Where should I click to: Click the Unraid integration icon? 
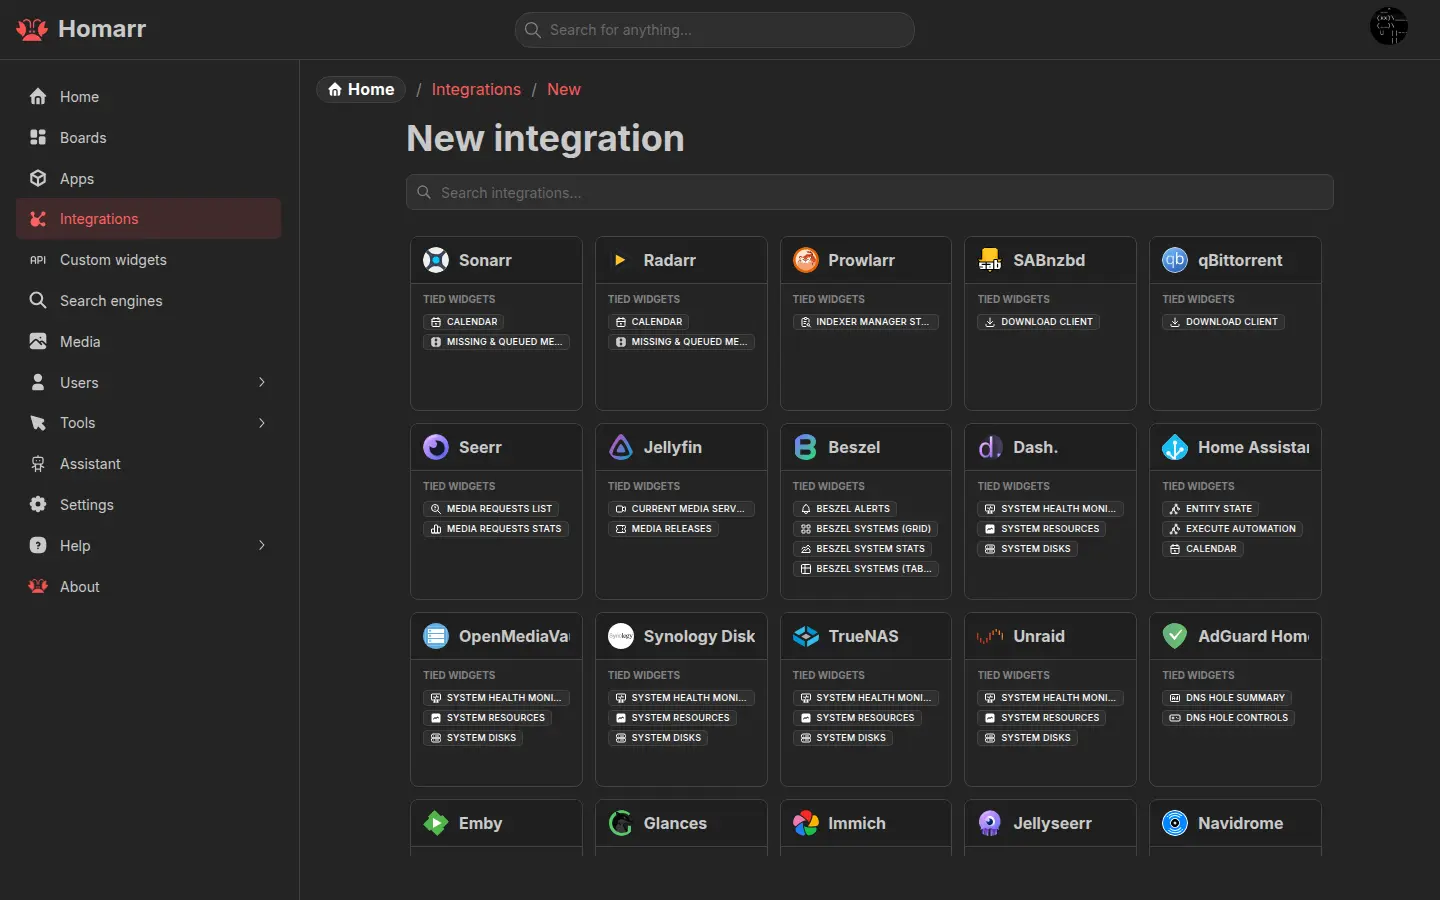click(990, 636)
